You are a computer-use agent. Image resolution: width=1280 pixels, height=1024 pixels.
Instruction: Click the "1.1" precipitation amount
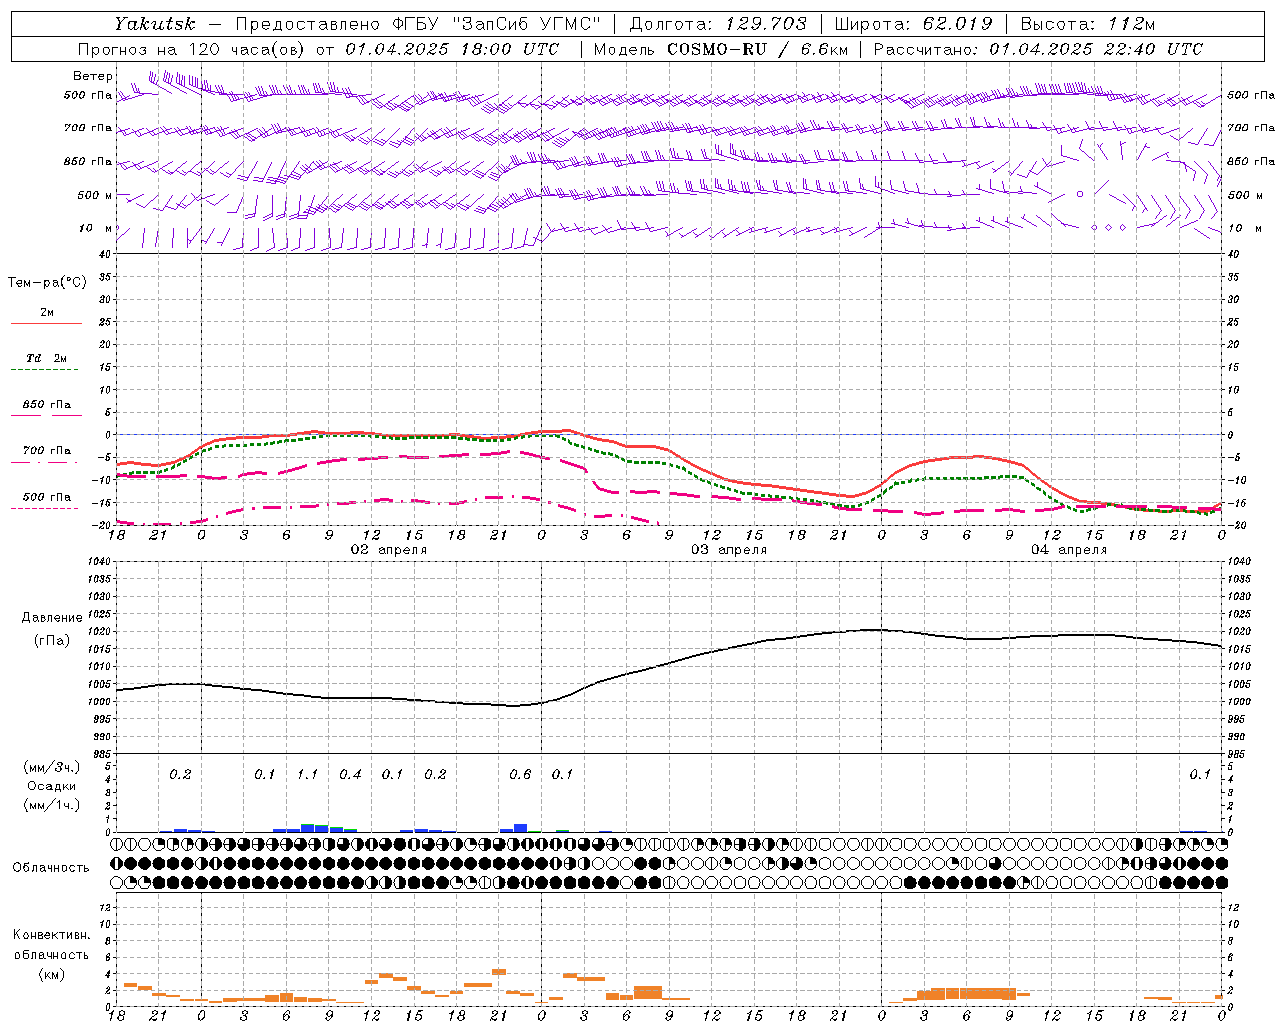coord(307,774)
